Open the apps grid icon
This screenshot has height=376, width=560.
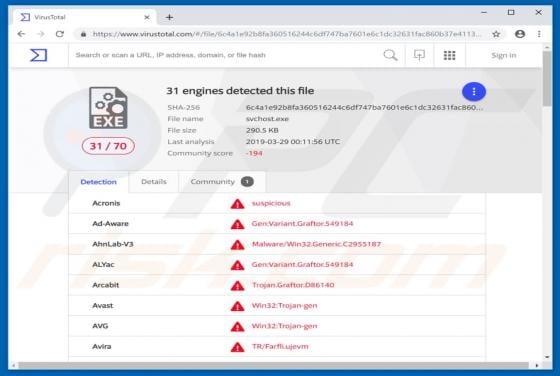(449, 55)
